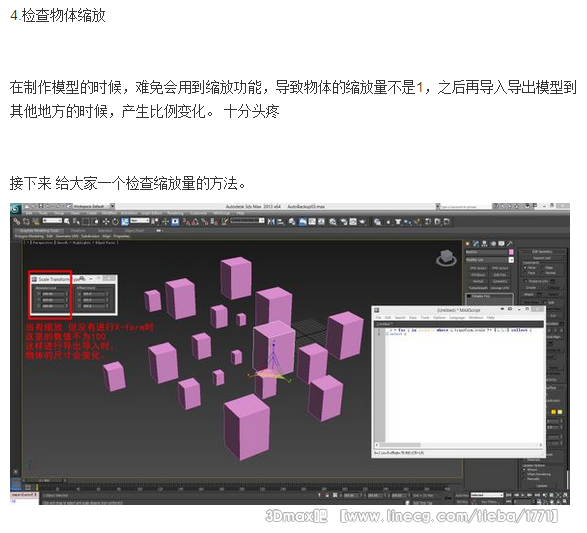The width and height of the screenshot is (587, 533).
Task: Click the ViewCube in the viewport
Action: [446, 258]
